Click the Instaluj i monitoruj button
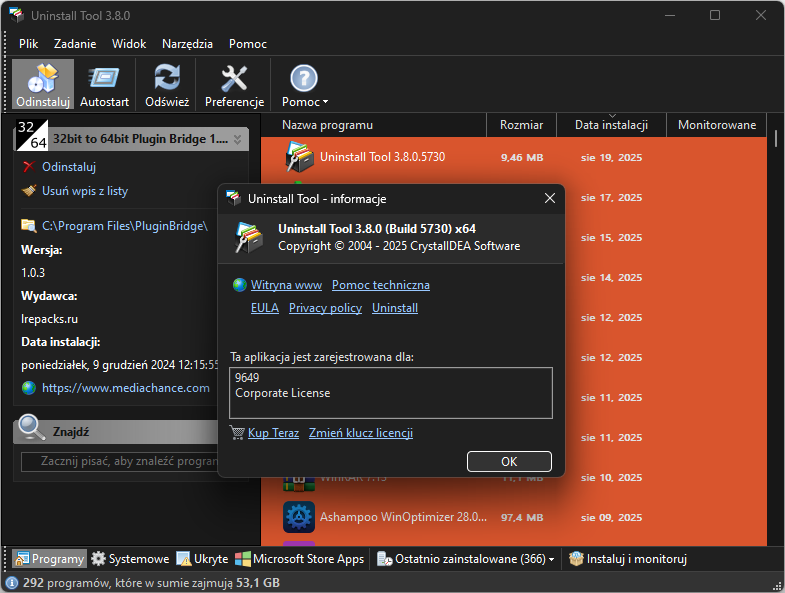The width and height of the screenshot is (785, 593). pos(628,558)
